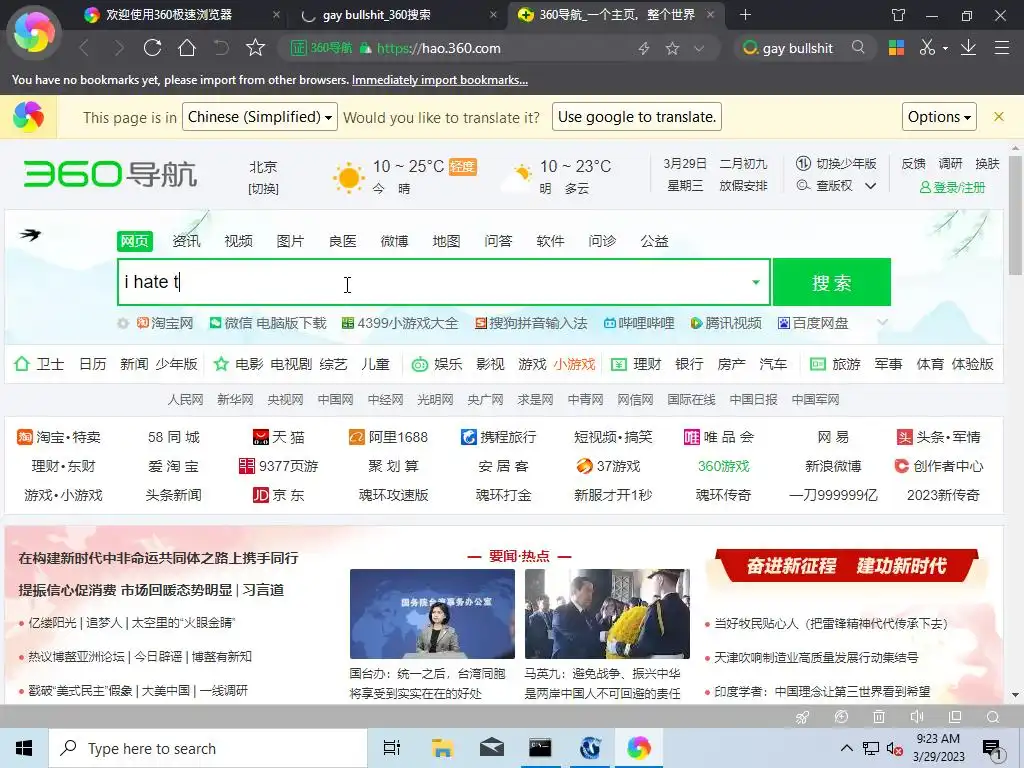
Task: Open the translate Options dropdown
Action: [x=939, y=117]
